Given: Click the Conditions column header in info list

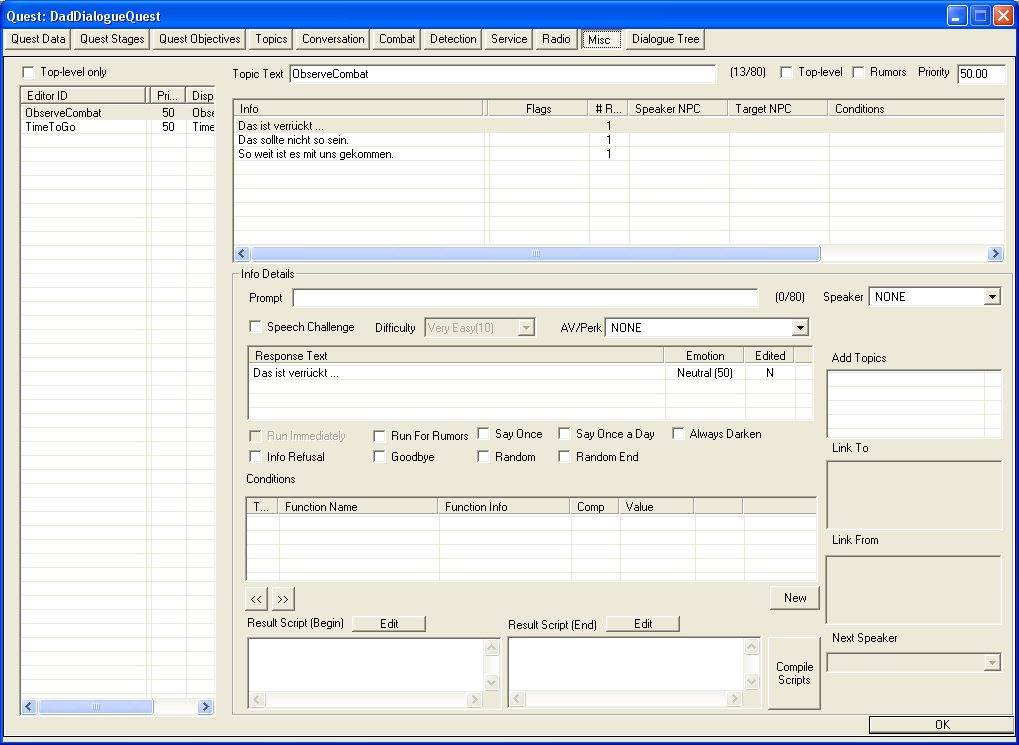Looking at the screenshot, I should [916, 109].
